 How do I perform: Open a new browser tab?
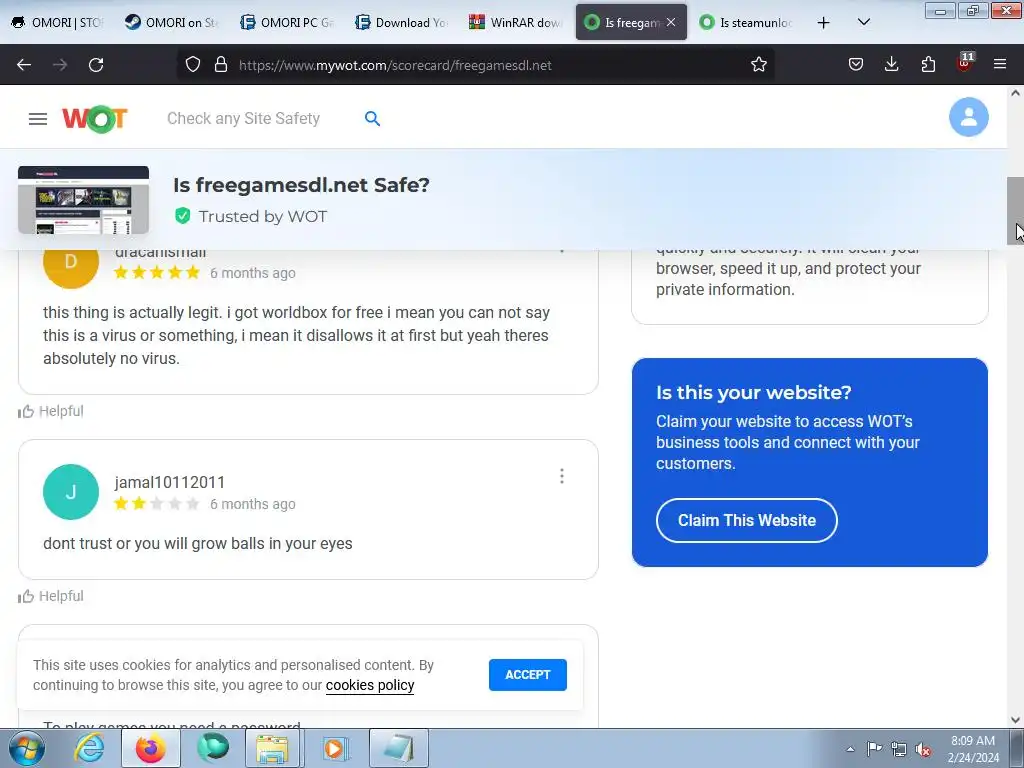[824, 23]
